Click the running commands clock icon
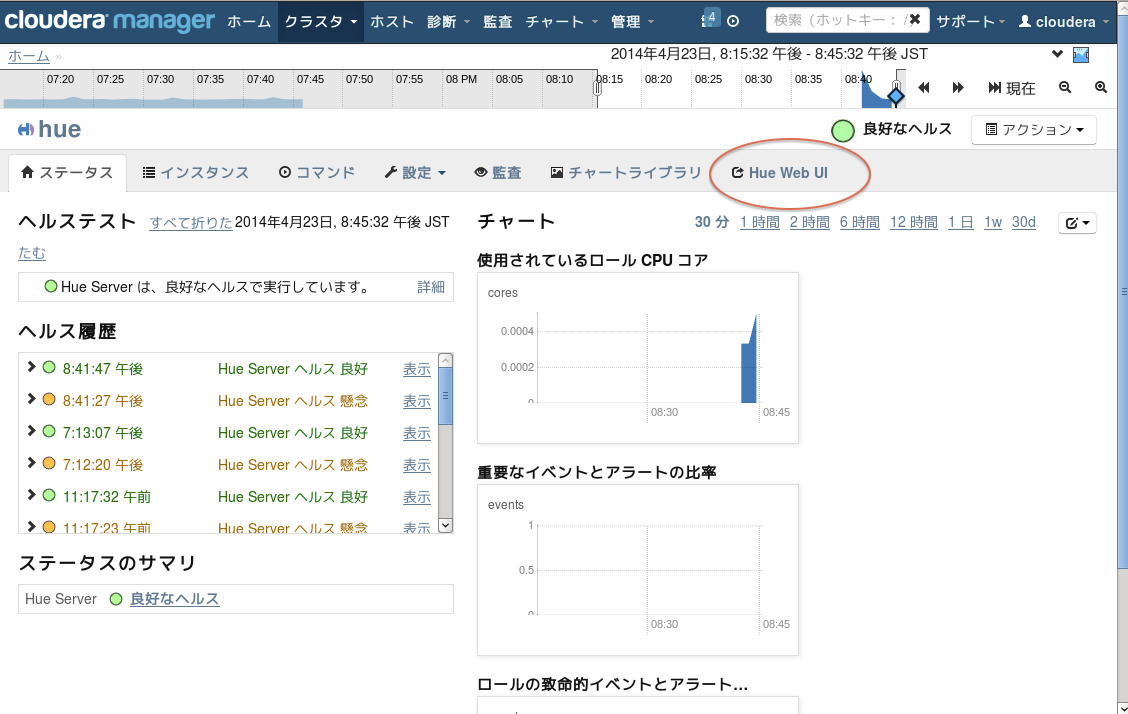The image size is (1128, 714). coord(733,22)
